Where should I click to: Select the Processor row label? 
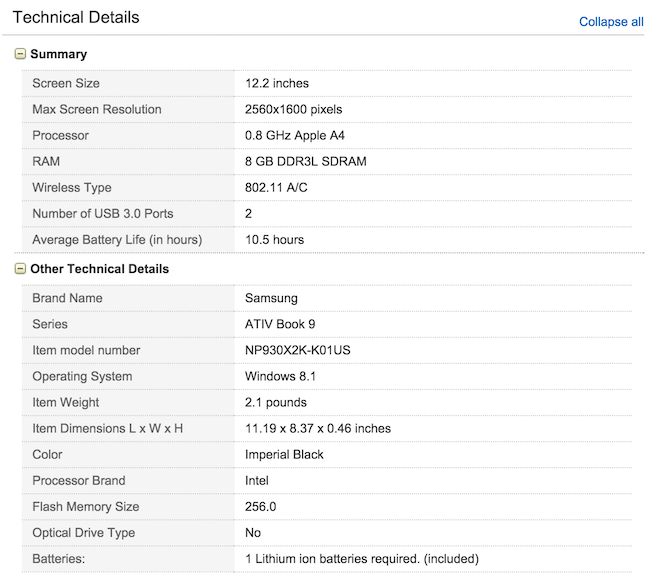coord(60,135)
